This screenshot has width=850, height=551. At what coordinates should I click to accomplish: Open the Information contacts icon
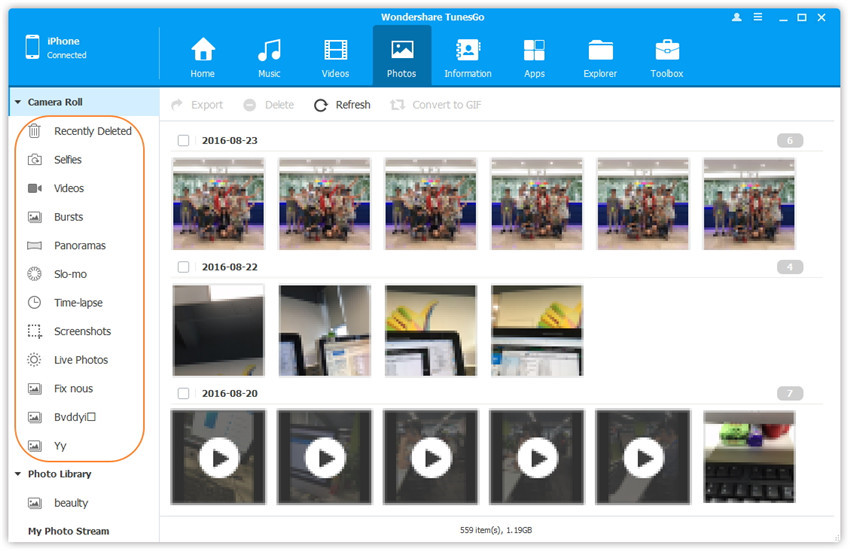point(467,50)
